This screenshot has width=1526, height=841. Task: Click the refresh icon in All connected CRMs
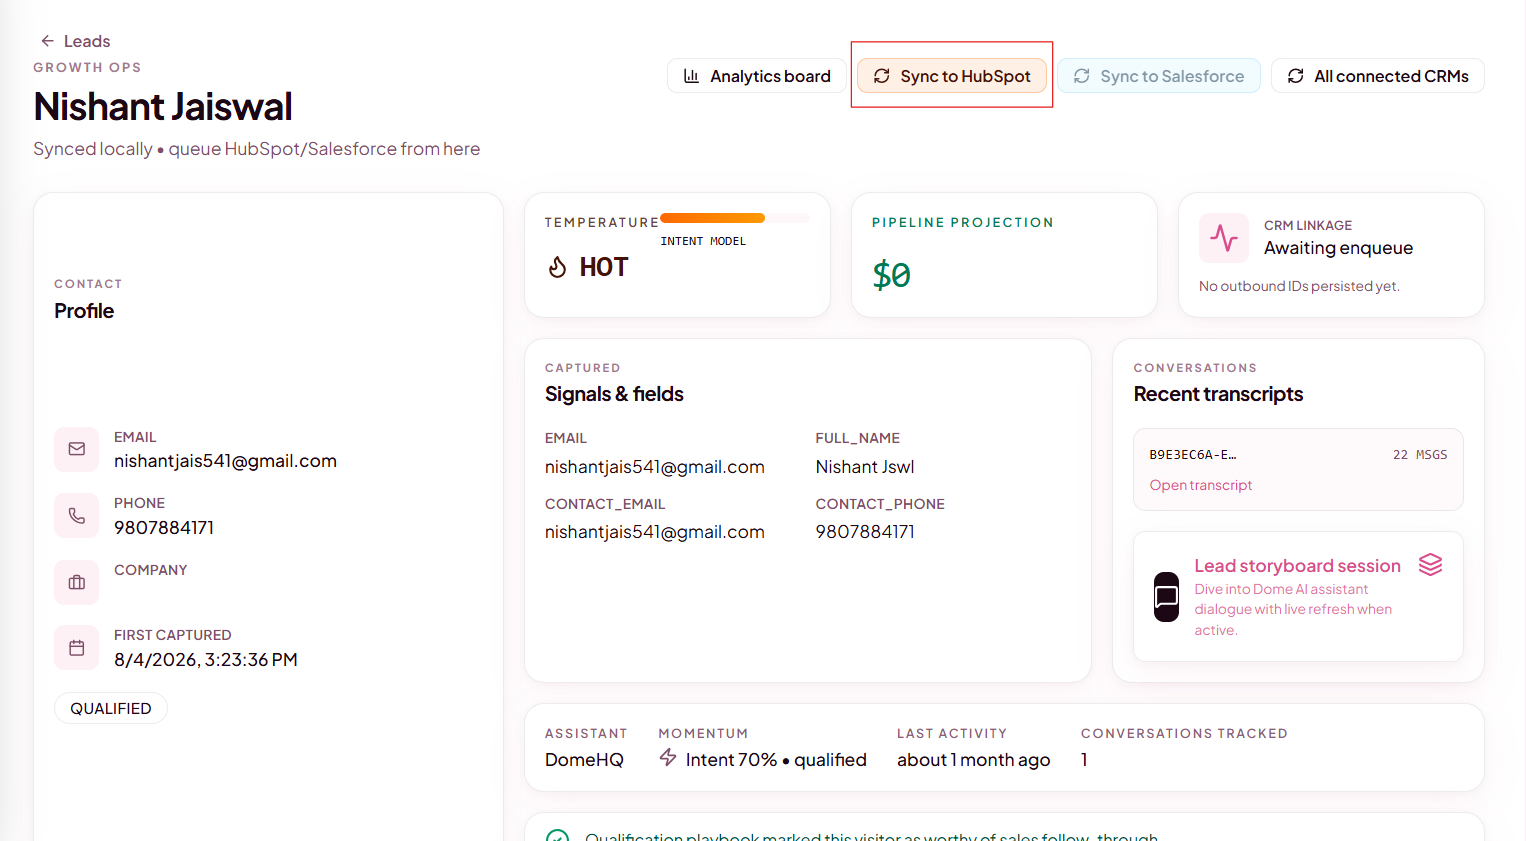point(1295,76)
